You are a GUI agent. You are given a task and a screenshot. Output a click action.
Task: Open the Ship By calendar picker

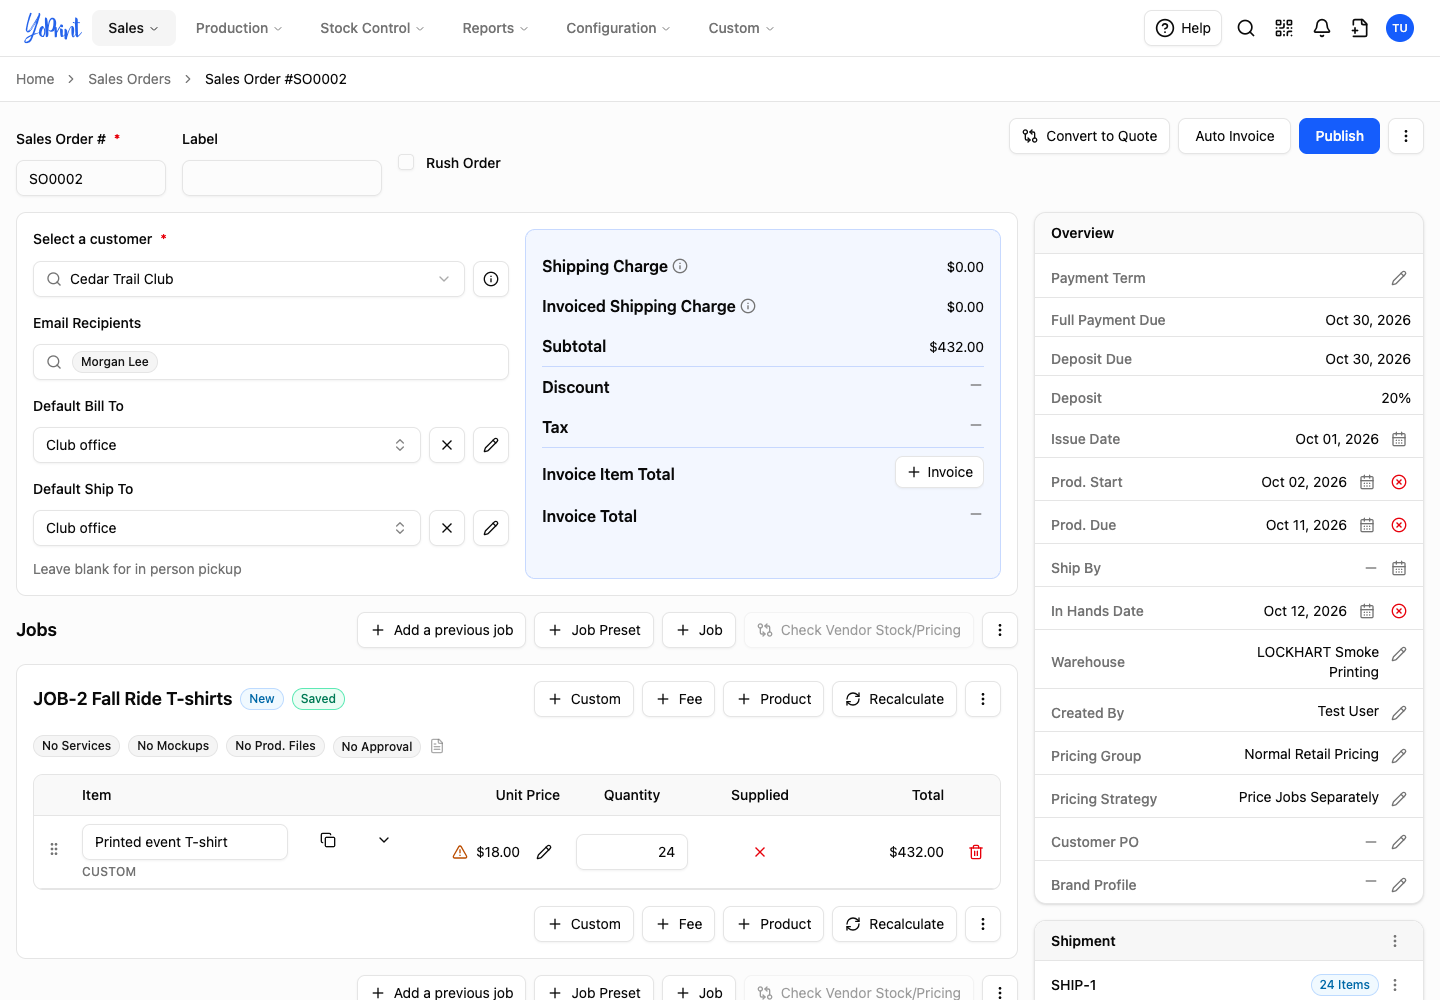click(1399, 568)
